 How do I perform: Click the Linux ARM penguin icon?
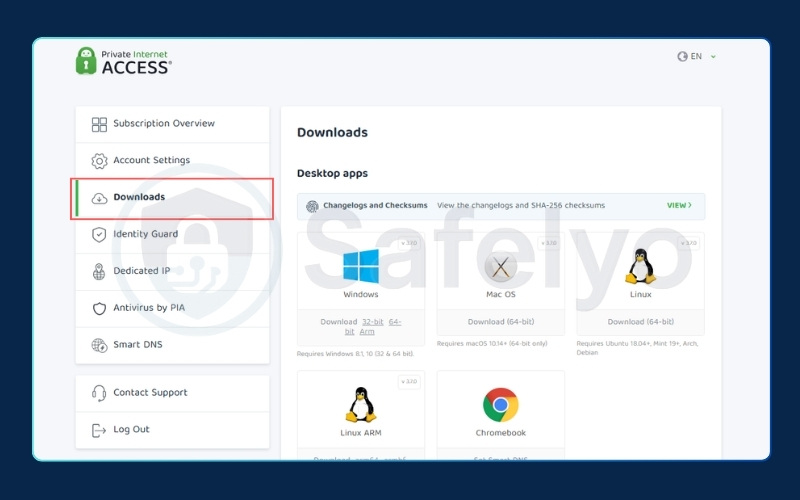pos(360,404)
